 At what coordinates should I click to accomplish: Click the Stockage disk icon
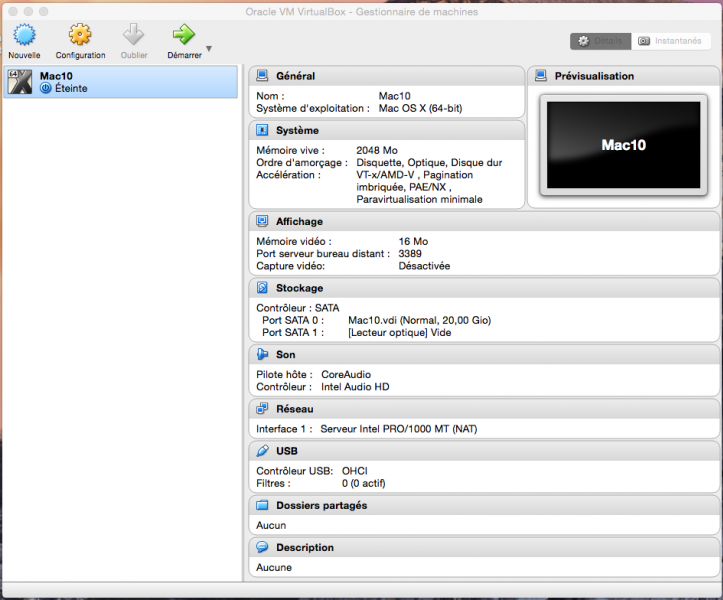pyautogui.click(x=262, y=288)
